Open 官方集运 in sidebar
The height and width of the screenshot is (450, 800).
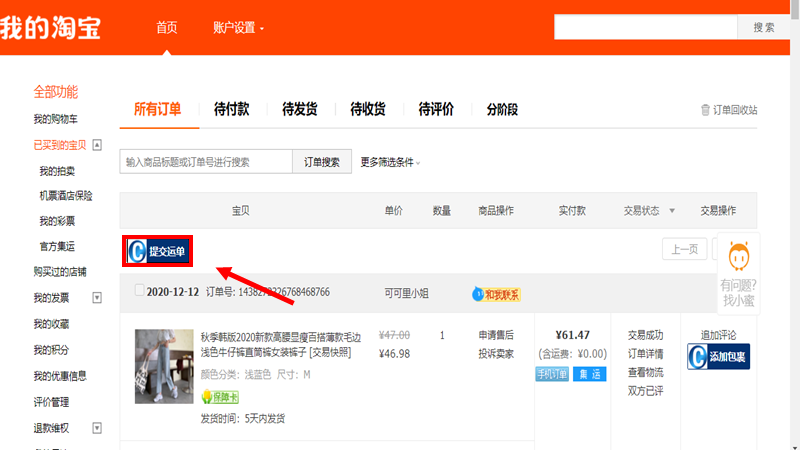[57, 246]
